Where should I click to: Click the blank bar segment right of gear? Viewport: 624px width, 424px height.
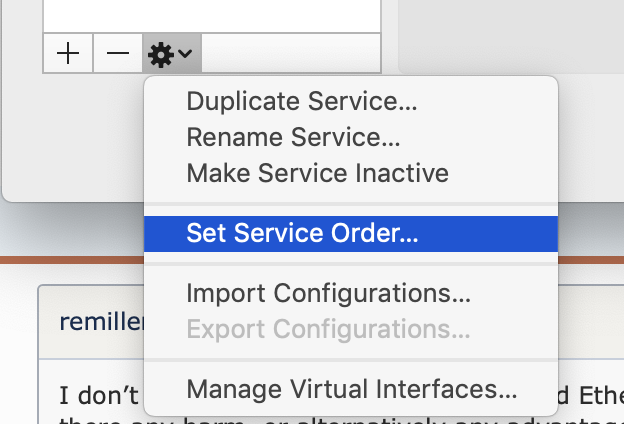(x=291, y=54)
